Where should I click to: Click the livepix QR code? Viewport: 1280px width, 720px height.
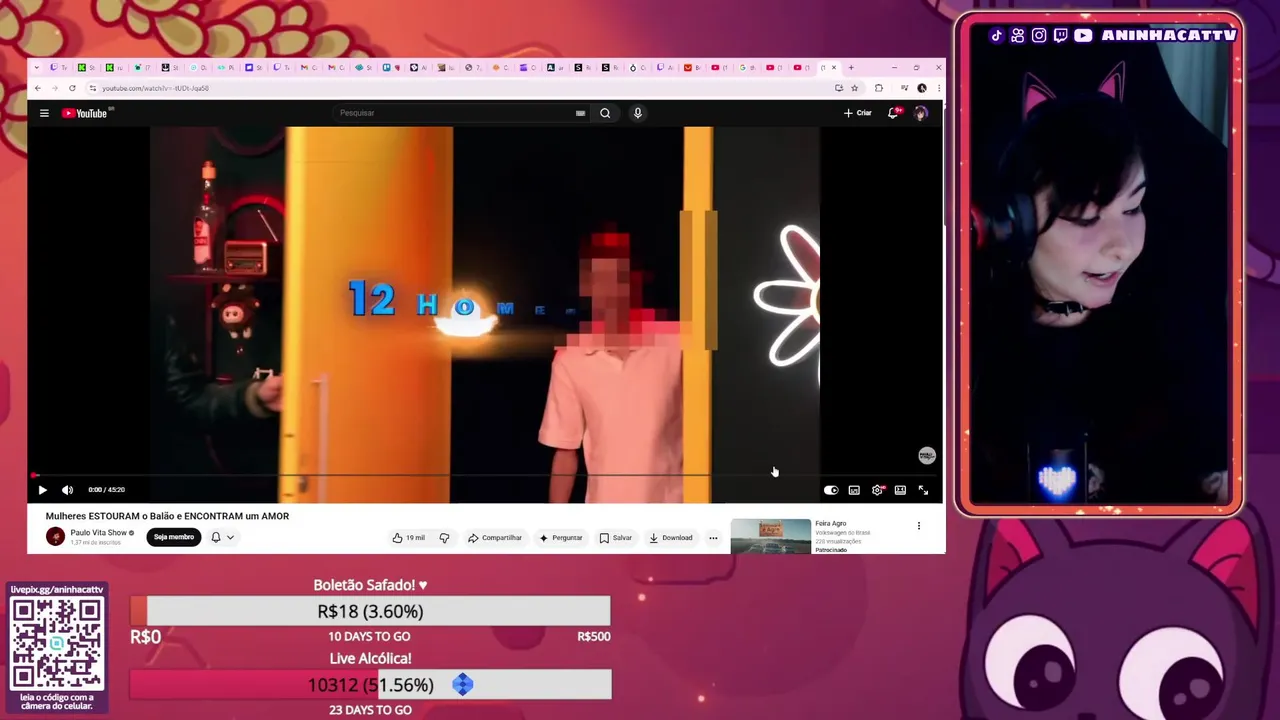pos(57,643)
